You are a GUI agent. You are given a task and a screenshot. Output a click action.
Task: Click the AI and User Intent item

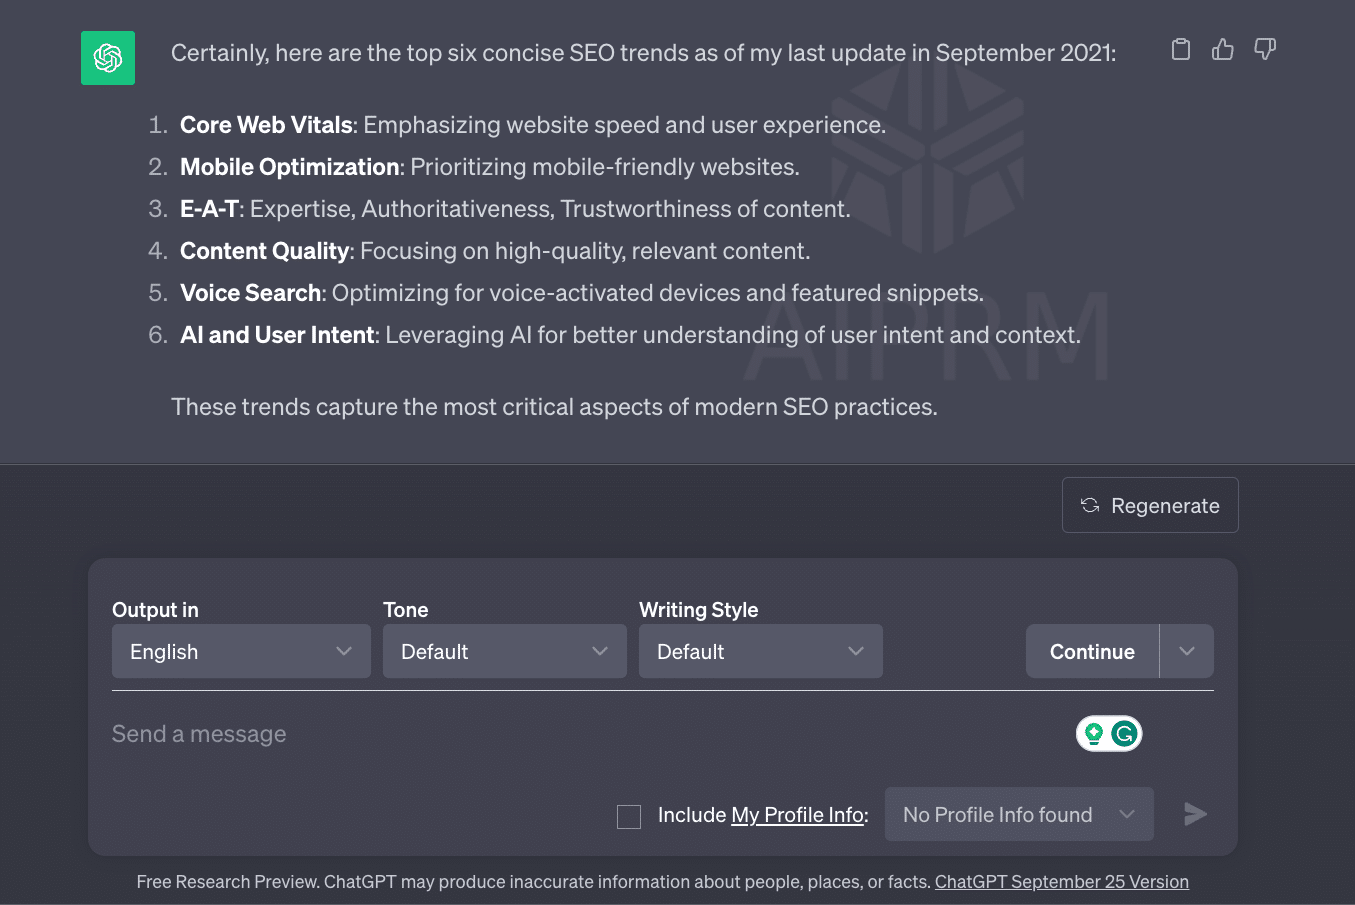(x=630, y=335)
